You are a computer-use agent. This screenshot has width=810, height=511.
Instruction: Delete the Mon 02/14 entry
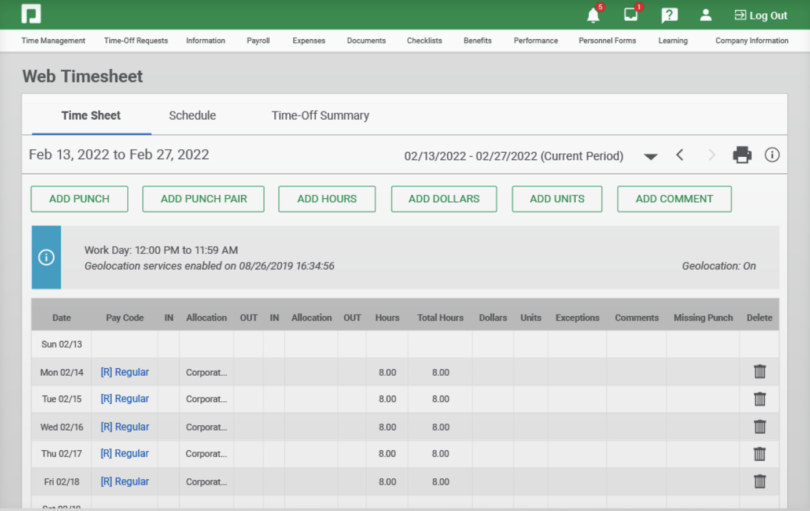tap(759, 372)
